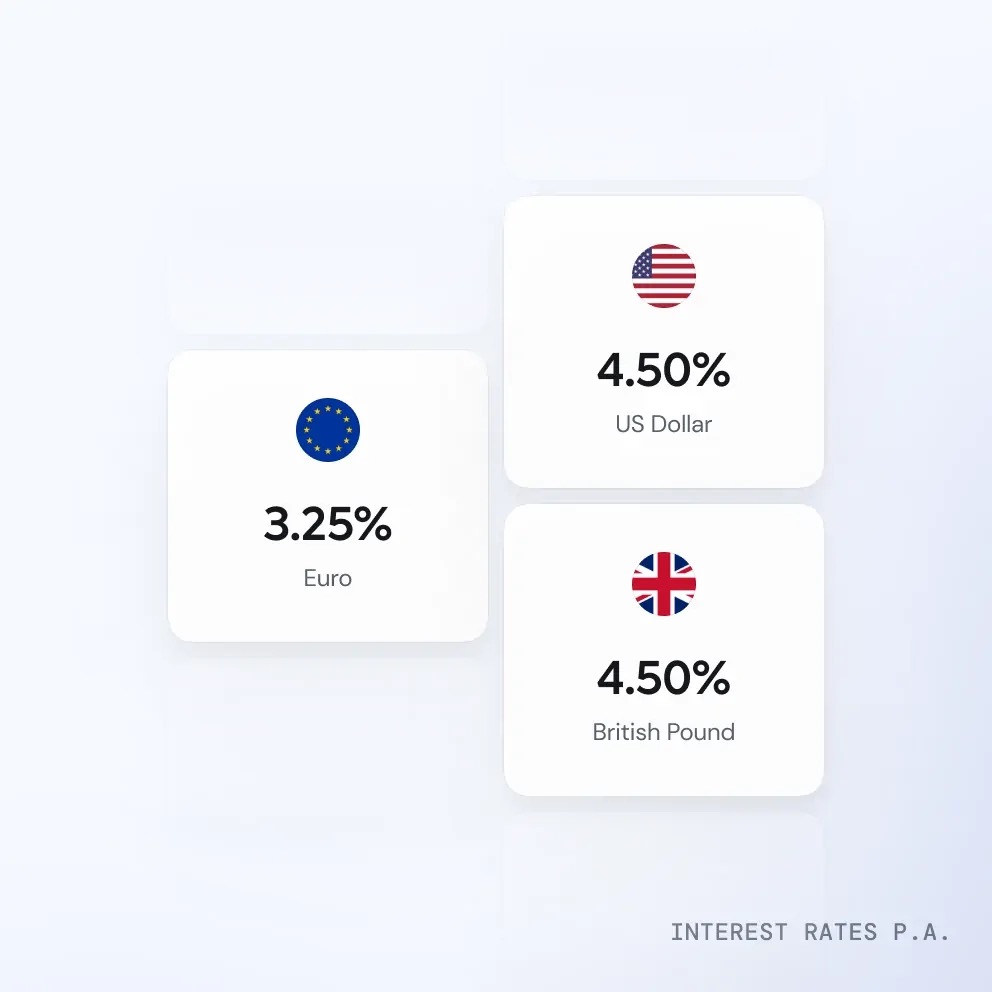This screenshot has height=992, width=992.
Task: Click the United States flag icon
Action: [664, 276]
